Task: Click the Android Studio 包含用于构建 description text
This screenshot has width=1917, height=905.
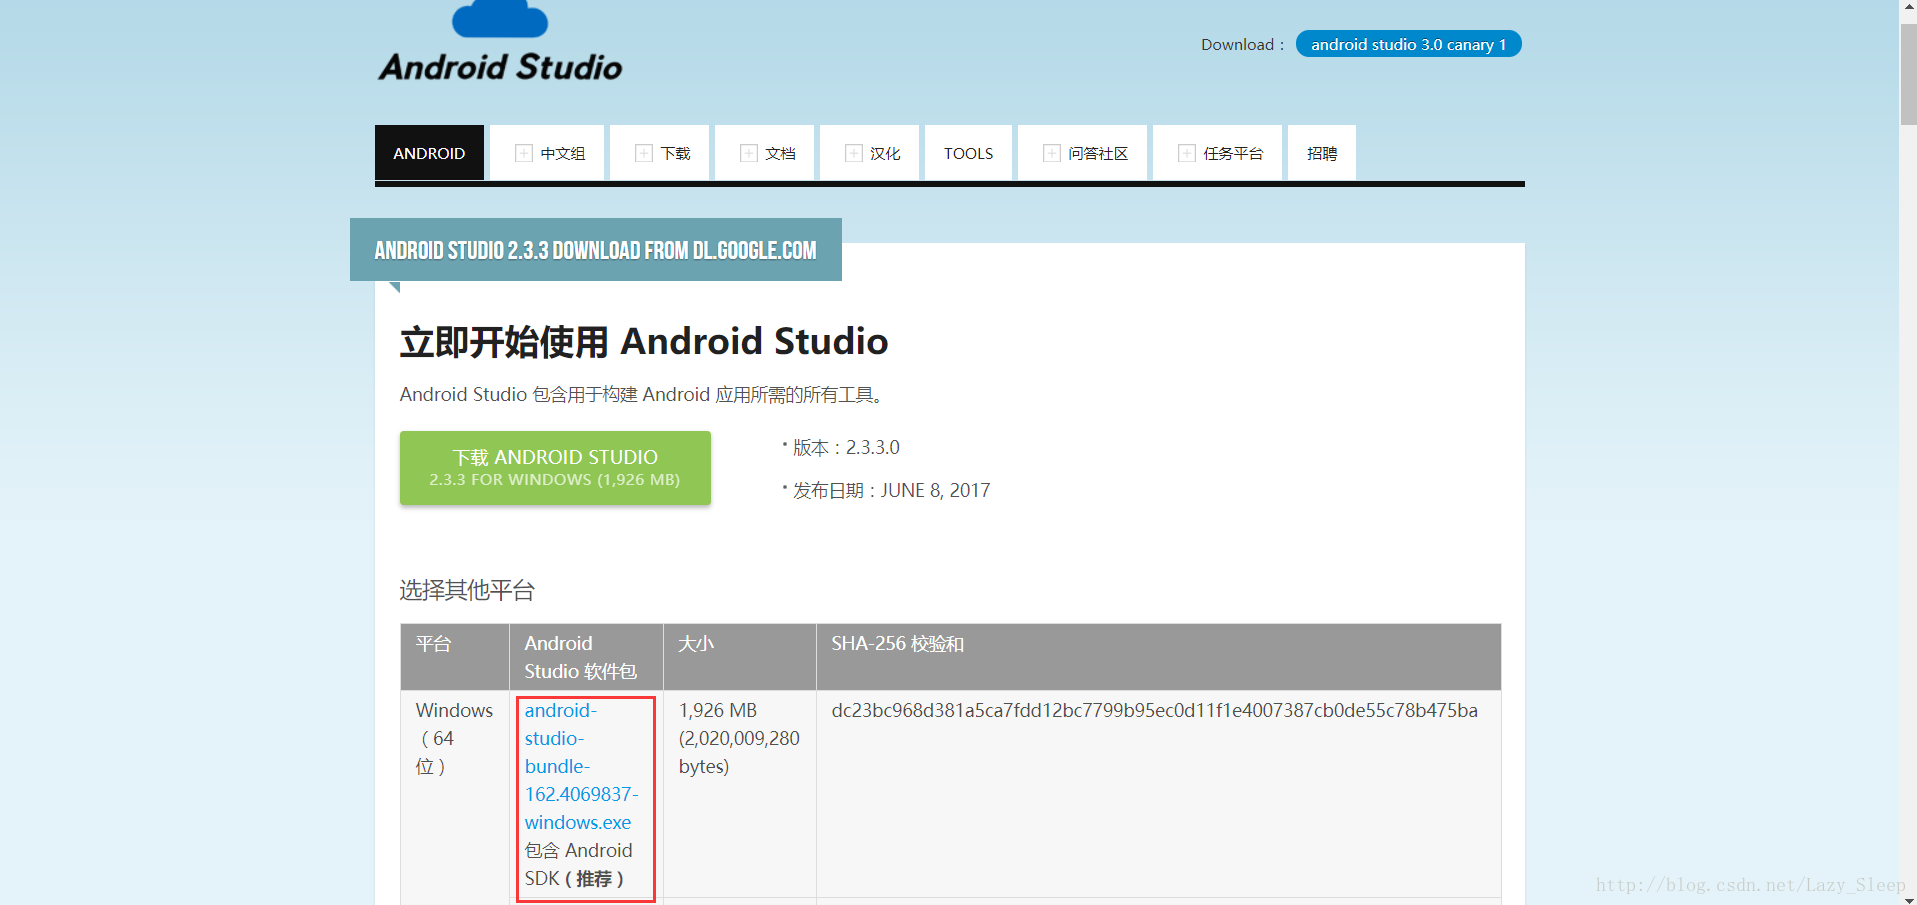Action: pyautogui.click(x=643, y=394)
